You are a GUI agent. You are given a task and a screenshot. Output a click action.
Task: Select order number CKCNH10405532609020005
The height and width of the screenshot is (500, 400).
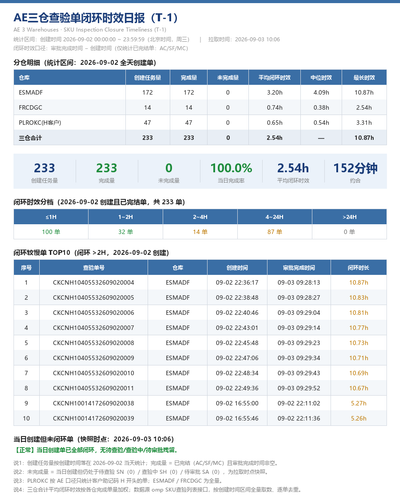click(93, 297)
